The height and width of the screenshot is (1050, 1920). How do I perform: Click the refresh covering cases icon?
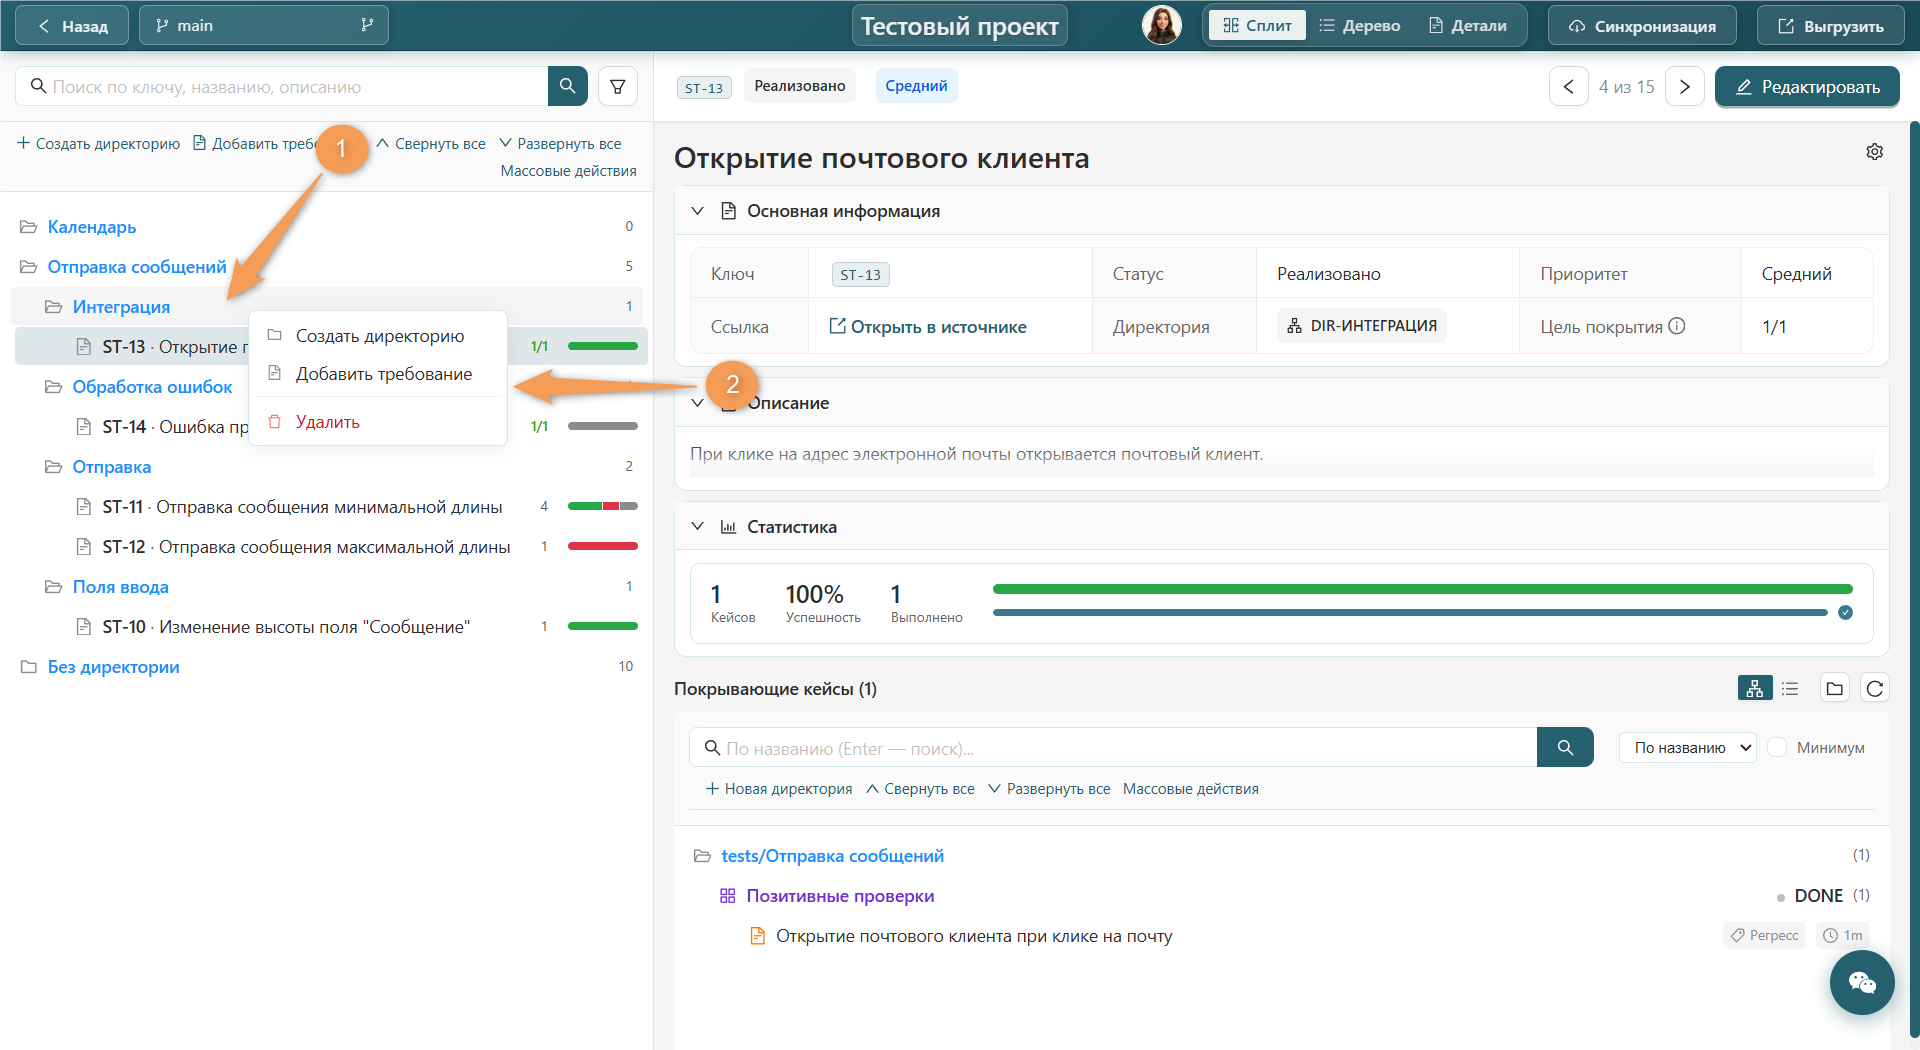point(1875,688)
